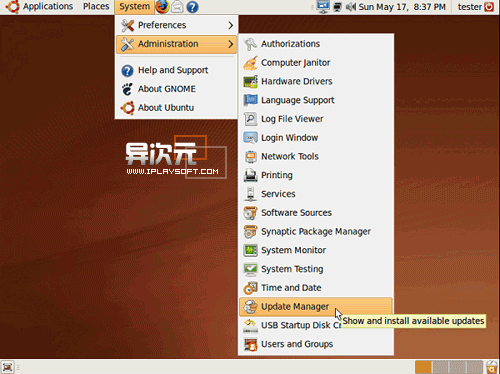The image size is (500, 374).
Task: Click the Computer Janitor broom icon
Action: 250,63
